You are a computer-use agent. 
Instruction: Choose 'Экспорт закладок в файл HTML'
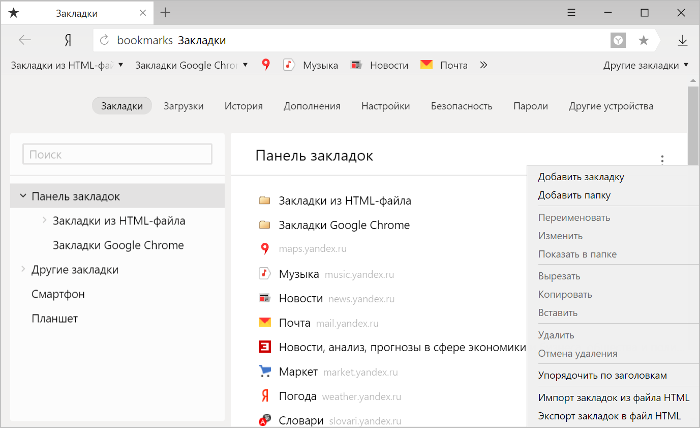point(613,414)
